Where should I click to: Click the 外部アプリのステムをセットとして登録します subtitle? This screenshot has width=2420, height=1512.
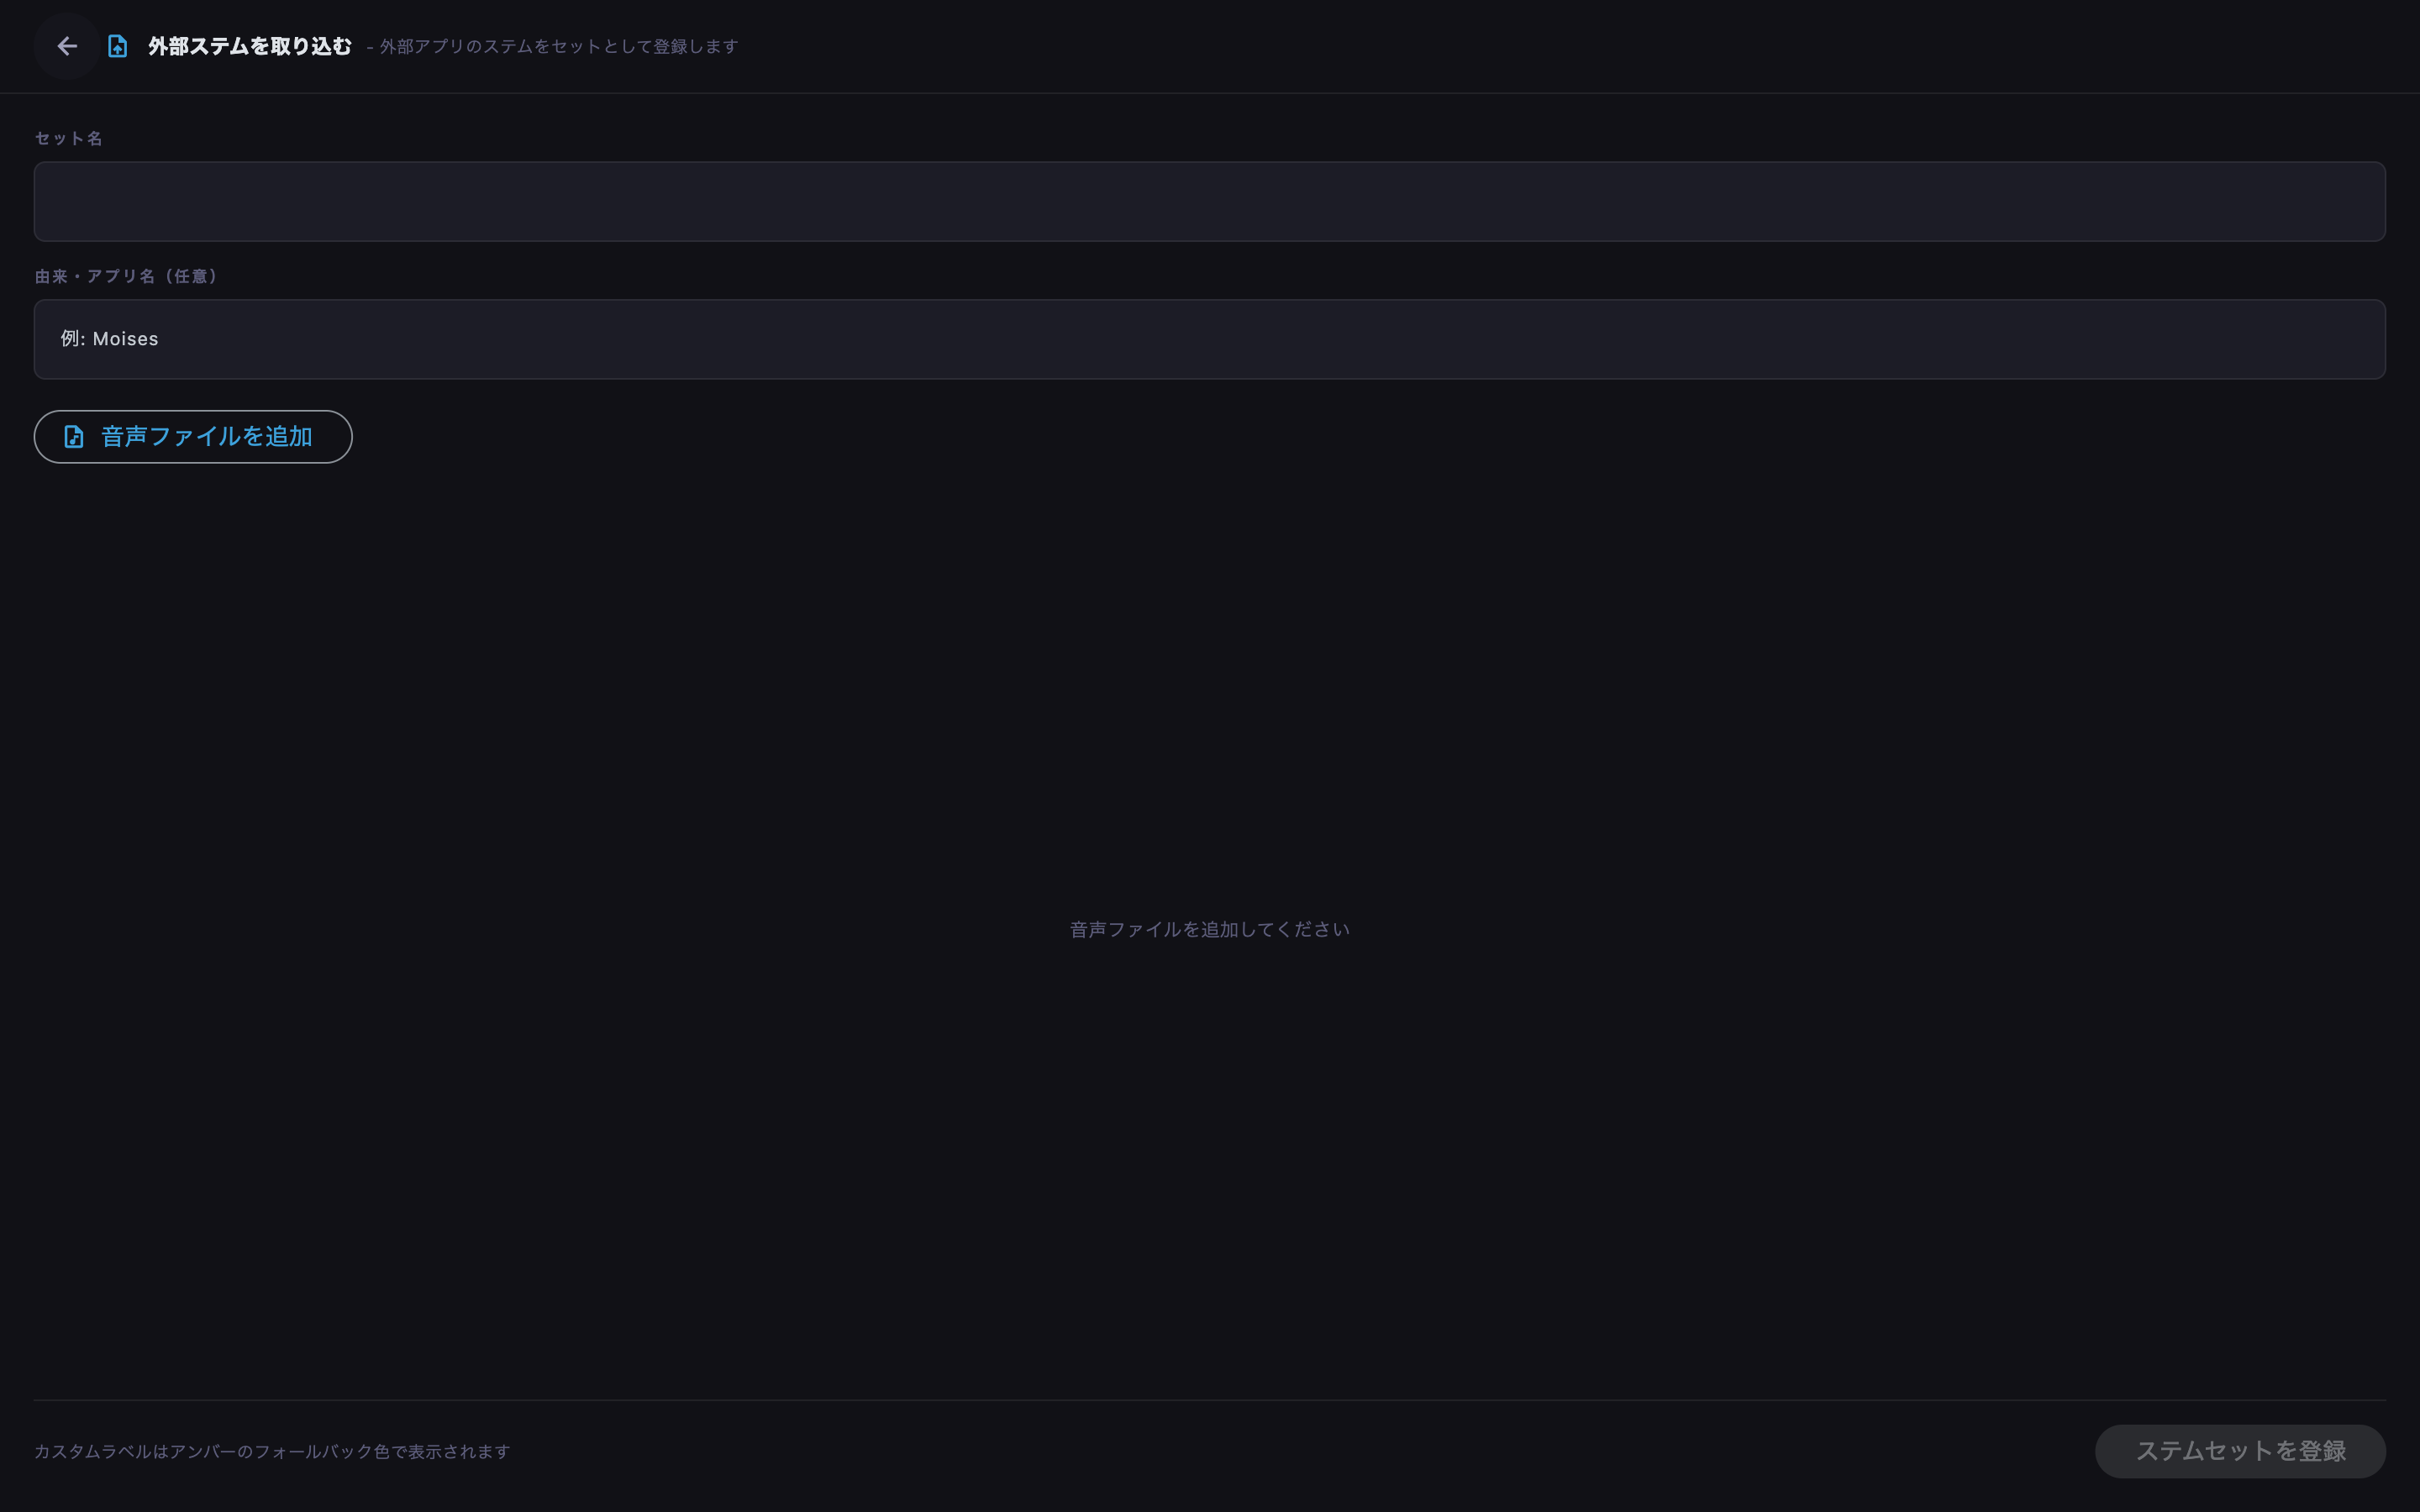tap(559, 46)
